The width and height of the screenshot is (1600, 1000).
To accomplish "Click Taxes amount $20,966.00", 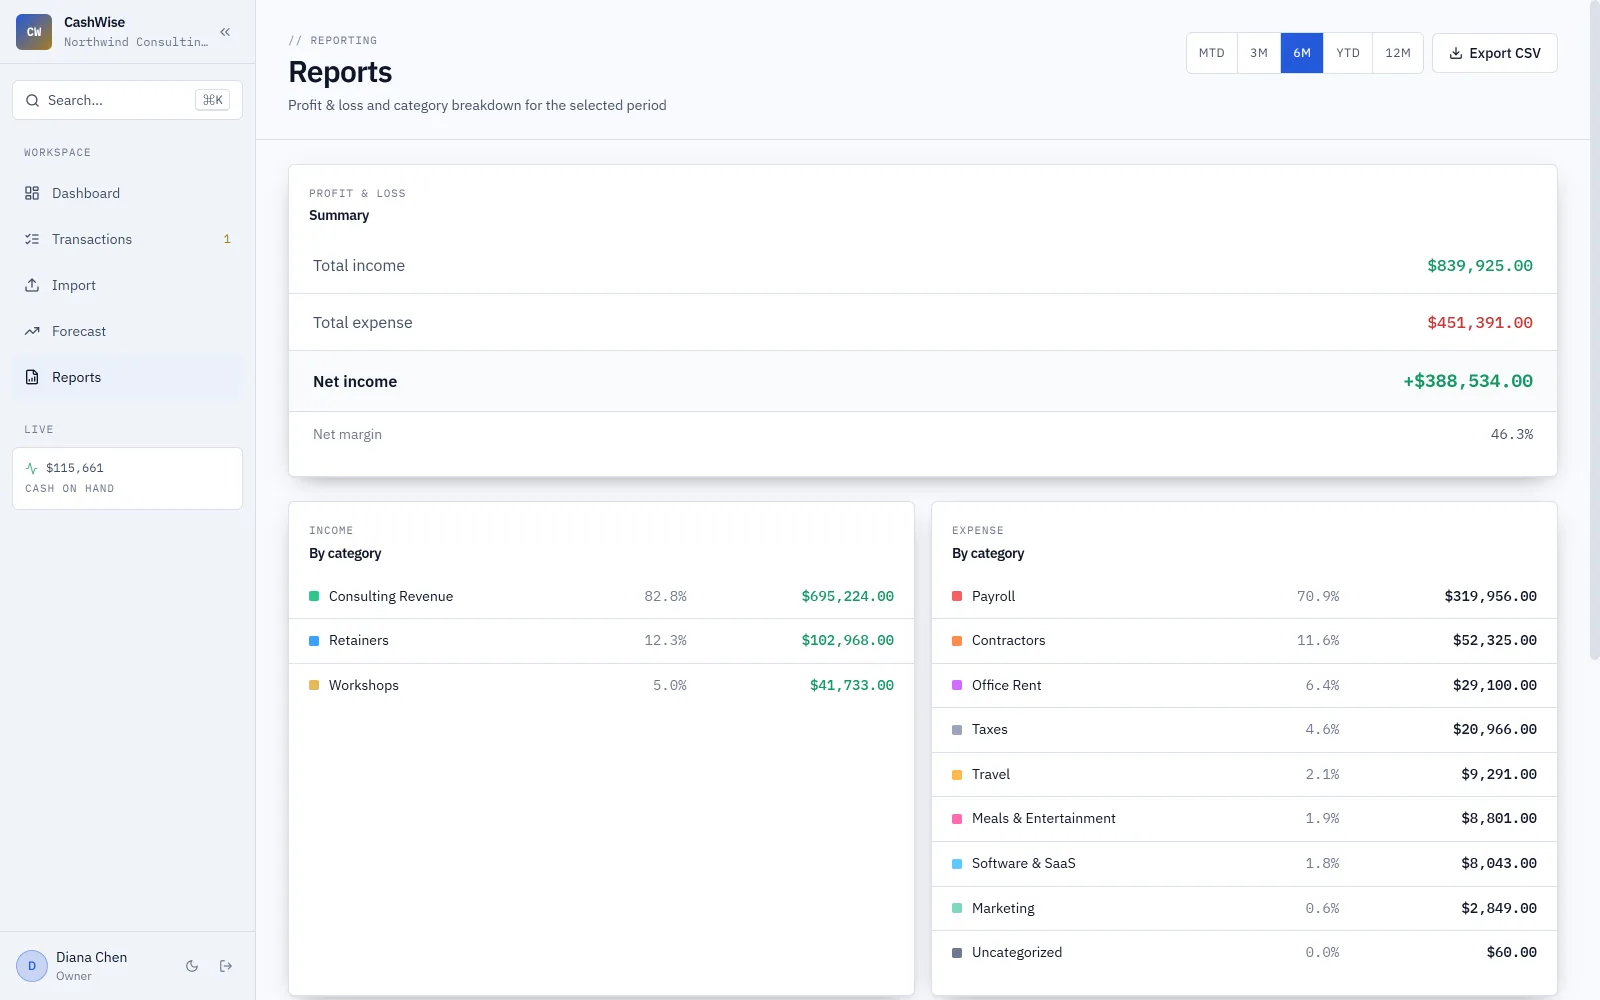I will coord(1495,729).
